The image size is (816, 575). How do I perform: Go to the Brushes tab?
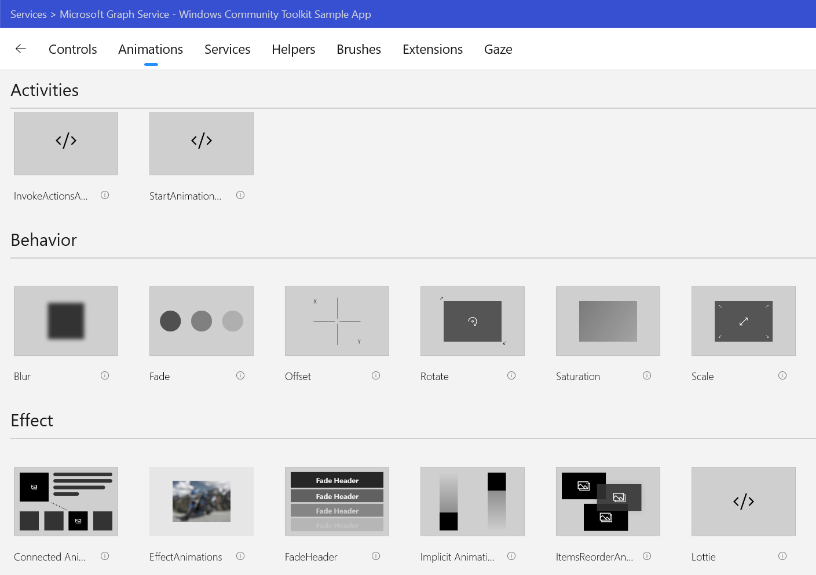pos(359,49)
